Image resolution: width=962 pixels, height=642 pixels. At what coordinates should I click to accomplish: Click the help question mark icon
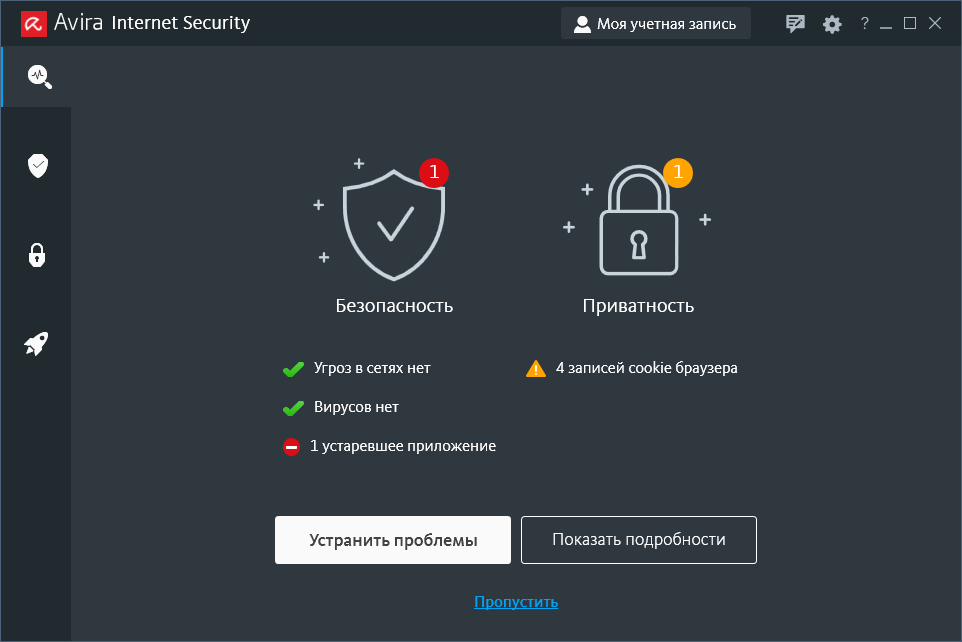point(864,24)
